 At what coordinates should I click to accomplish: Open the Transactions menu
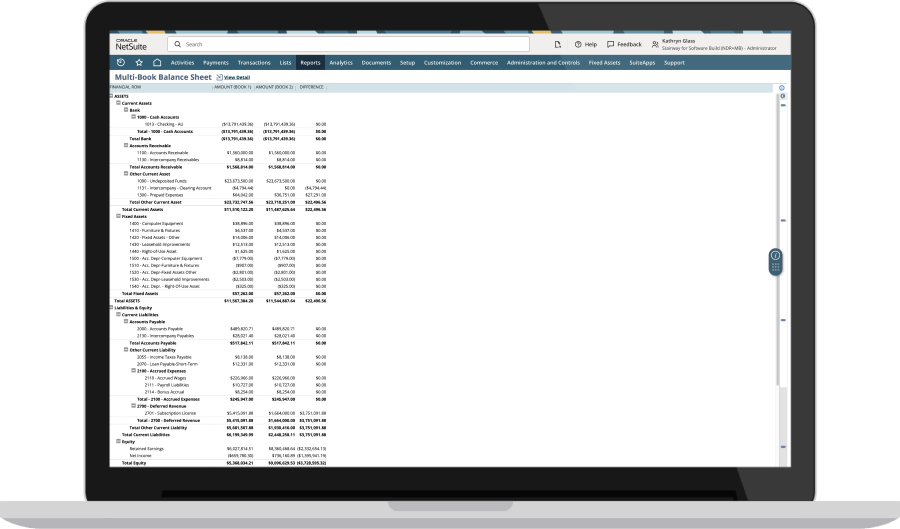[254, 62]
